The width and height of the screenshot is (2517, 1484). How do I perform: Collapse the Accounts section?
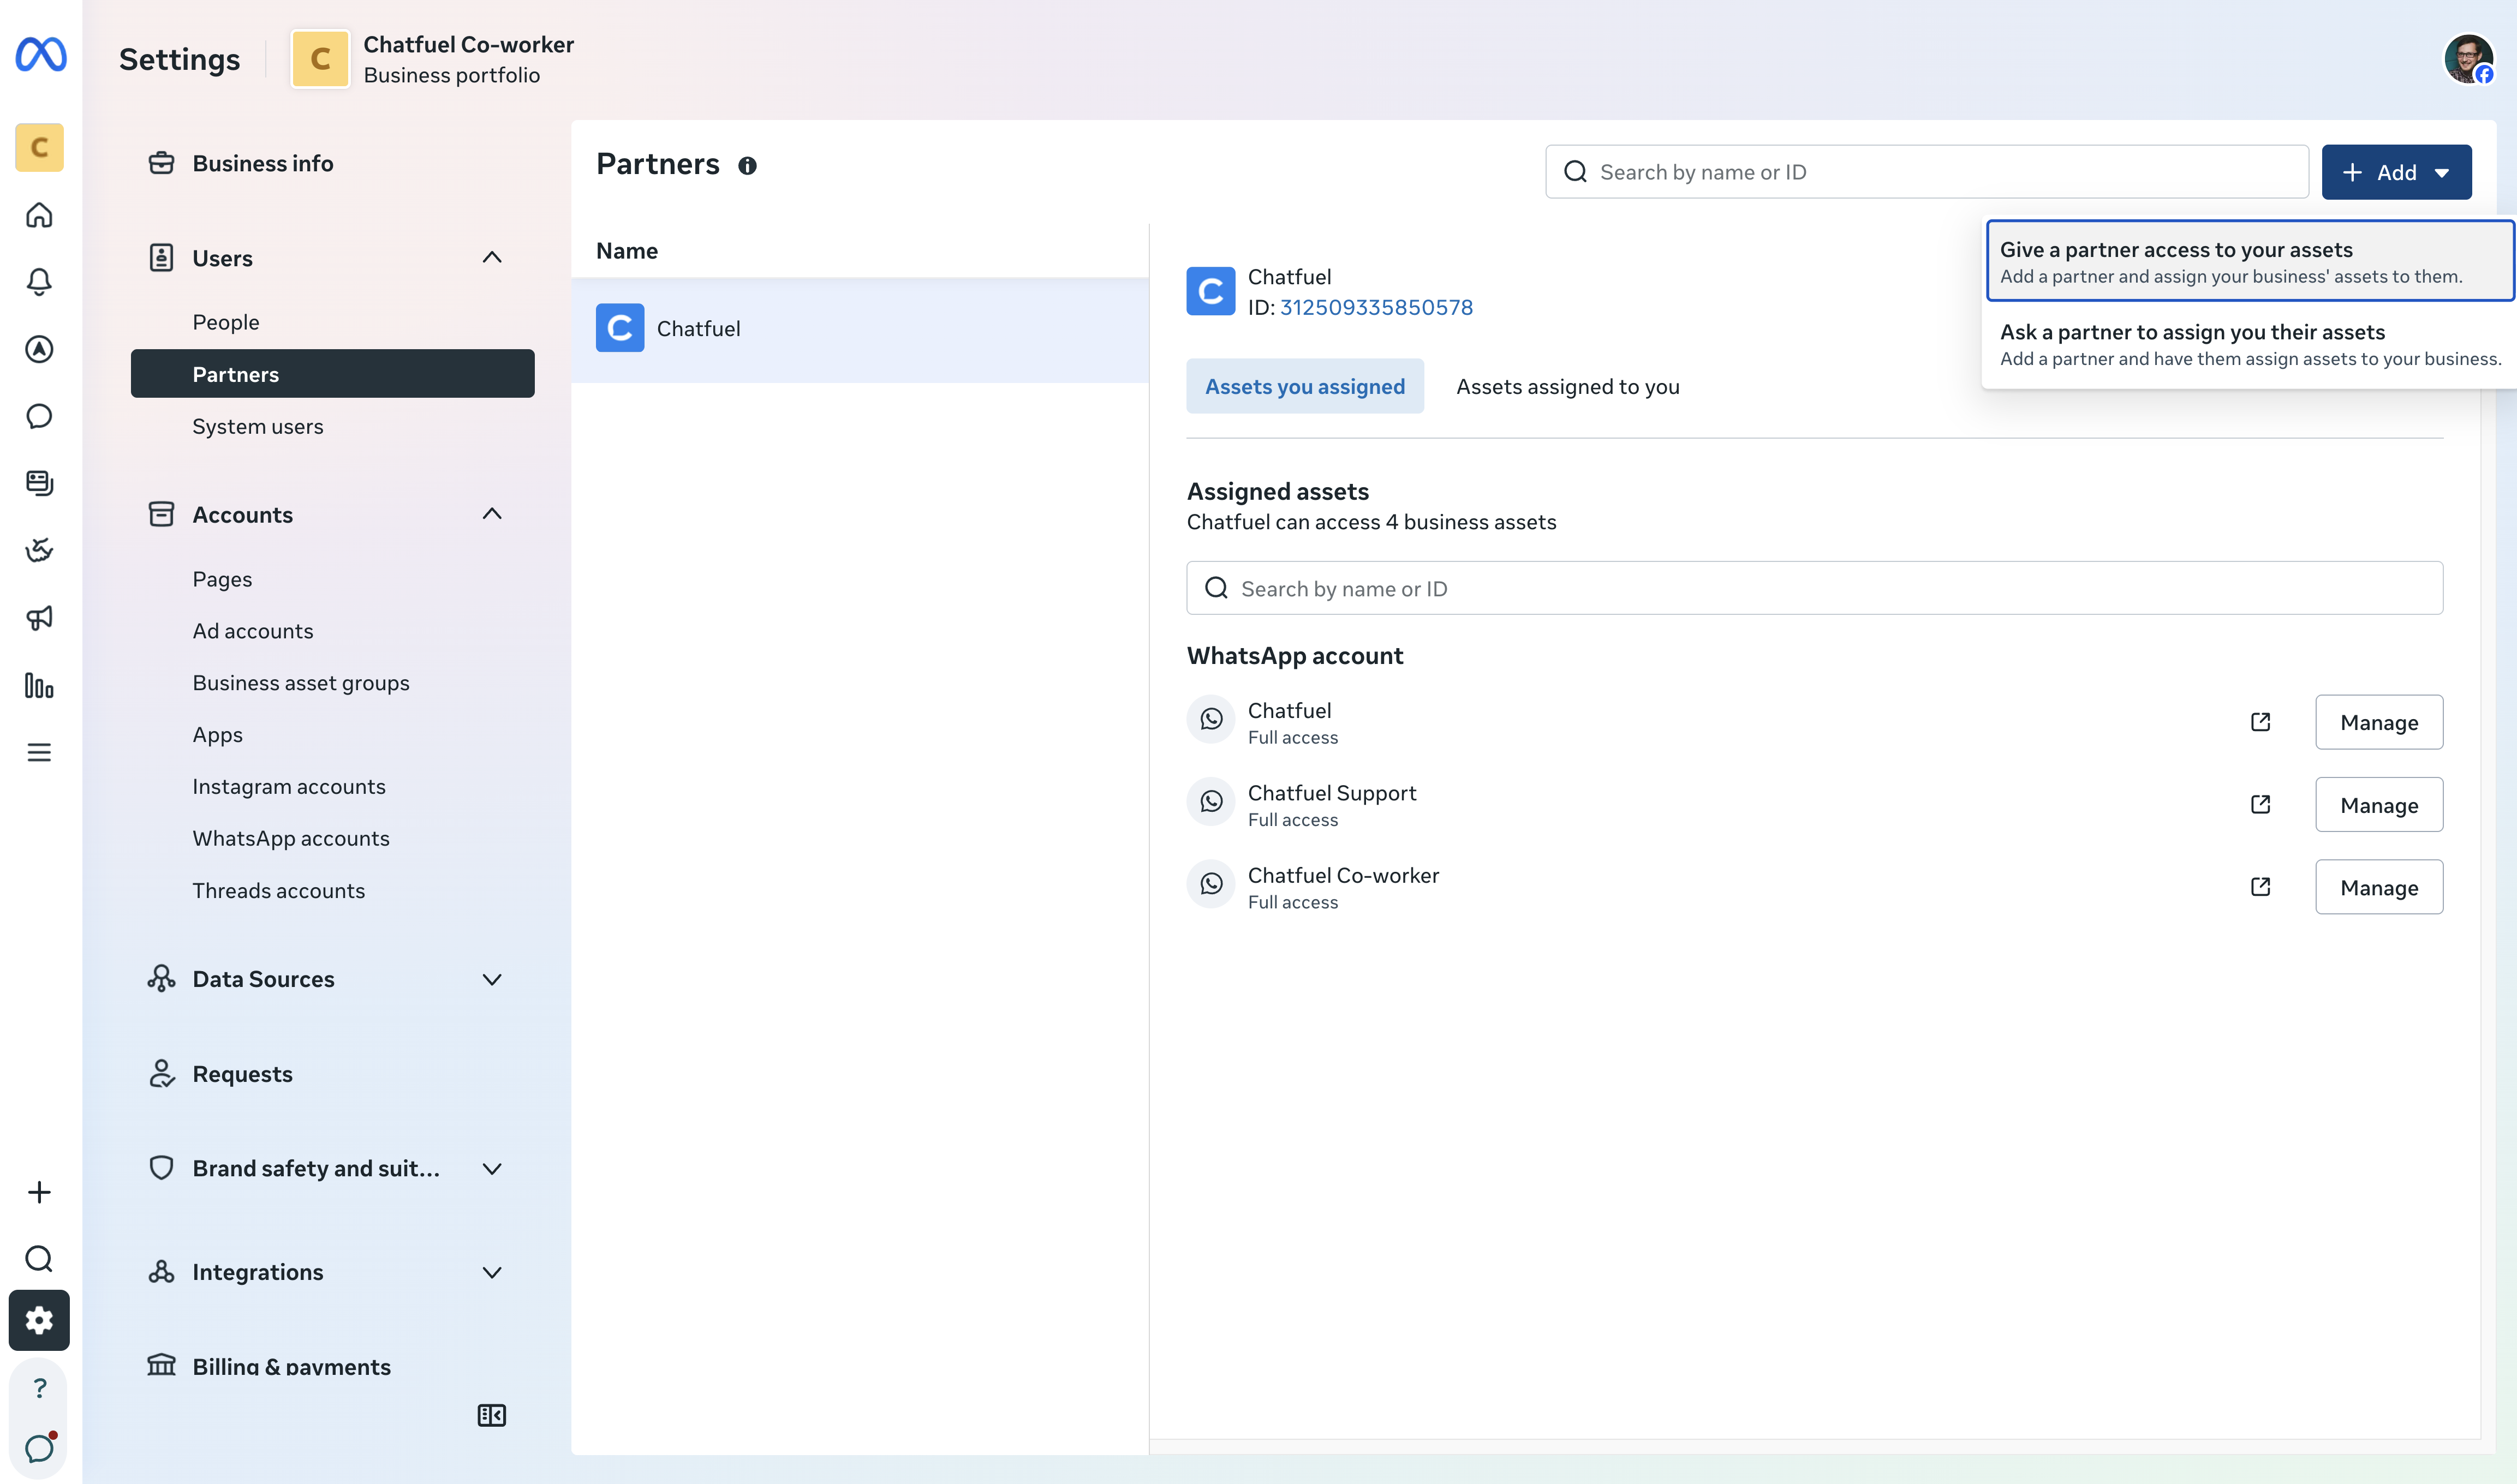492,514
